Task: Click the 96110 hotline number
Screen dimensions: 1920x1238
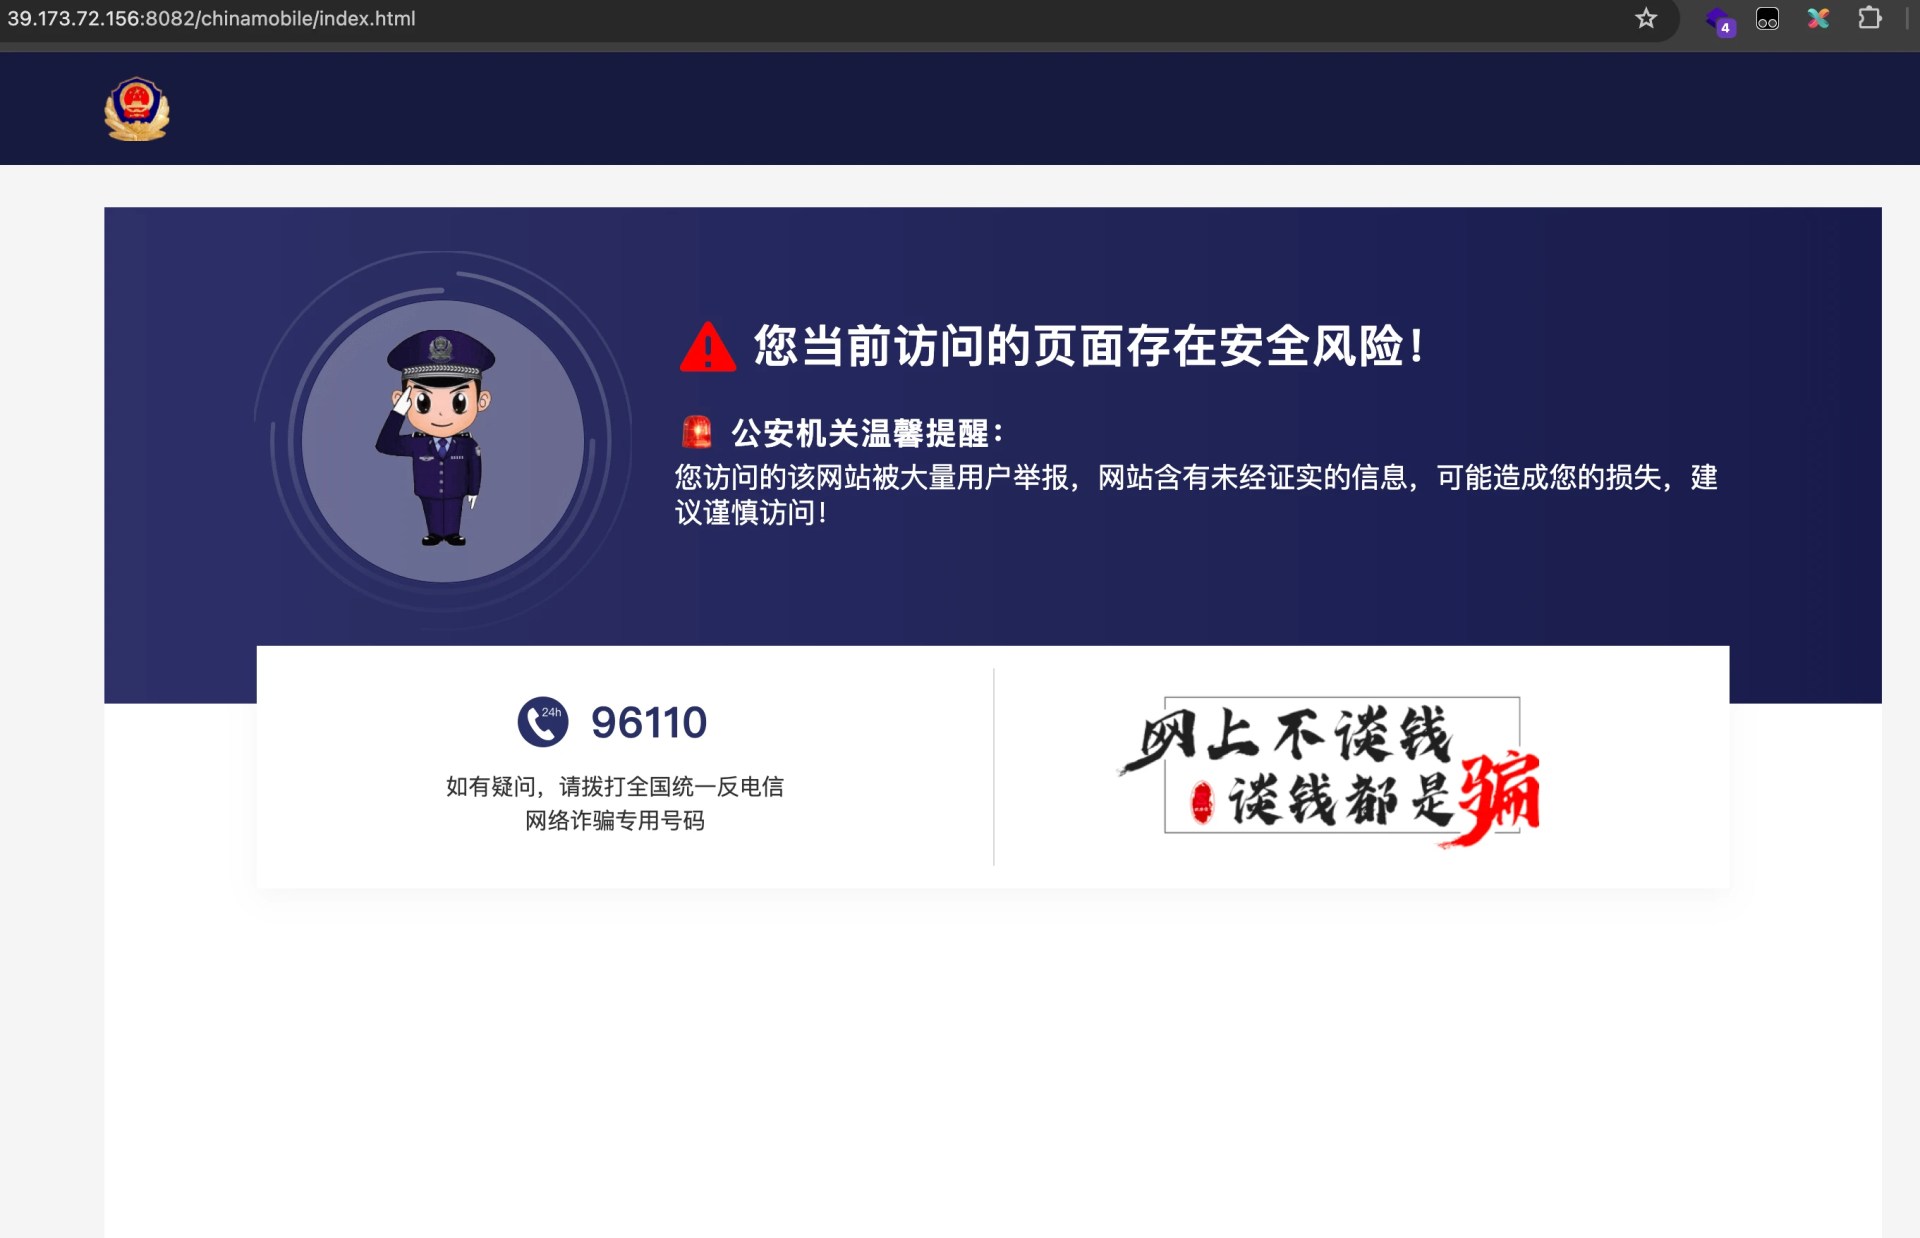Action: (648, 721)
